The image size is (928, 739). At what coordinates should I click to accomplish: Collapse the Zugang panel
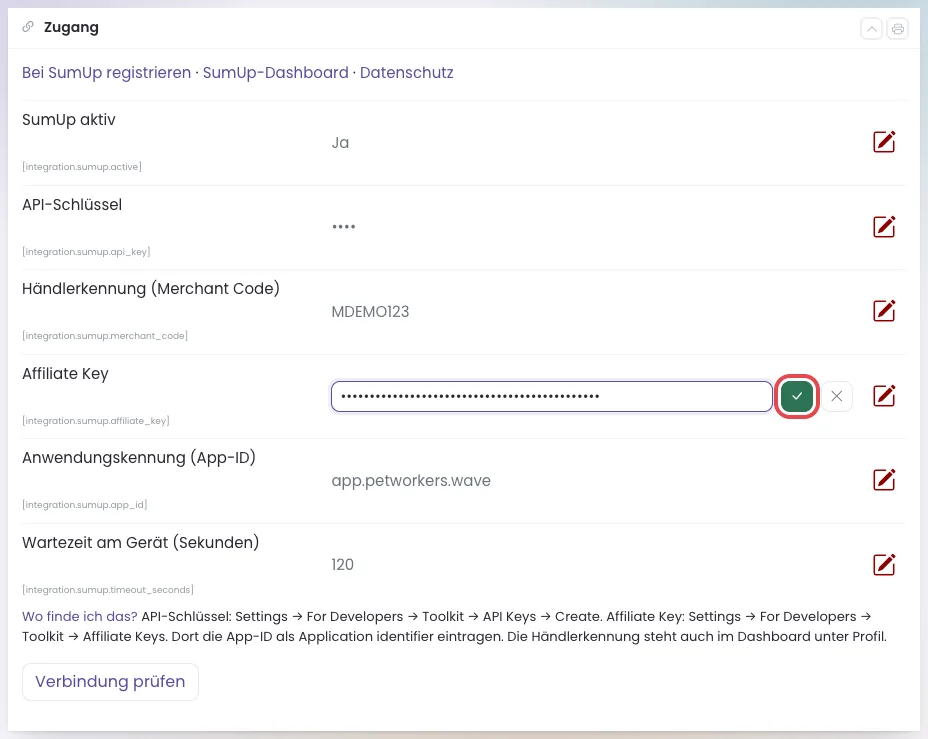tap(871, 28)
